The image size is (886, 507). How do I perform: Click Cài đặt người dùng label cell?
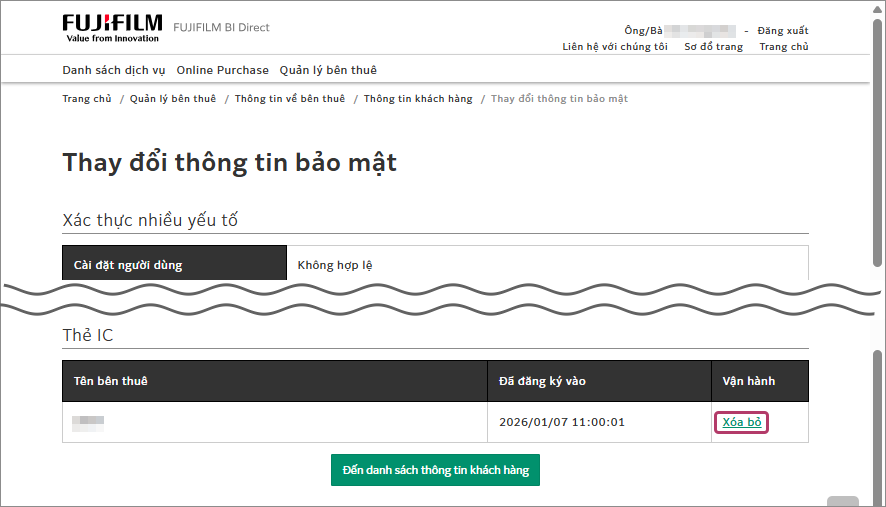(x=175, y=263)
